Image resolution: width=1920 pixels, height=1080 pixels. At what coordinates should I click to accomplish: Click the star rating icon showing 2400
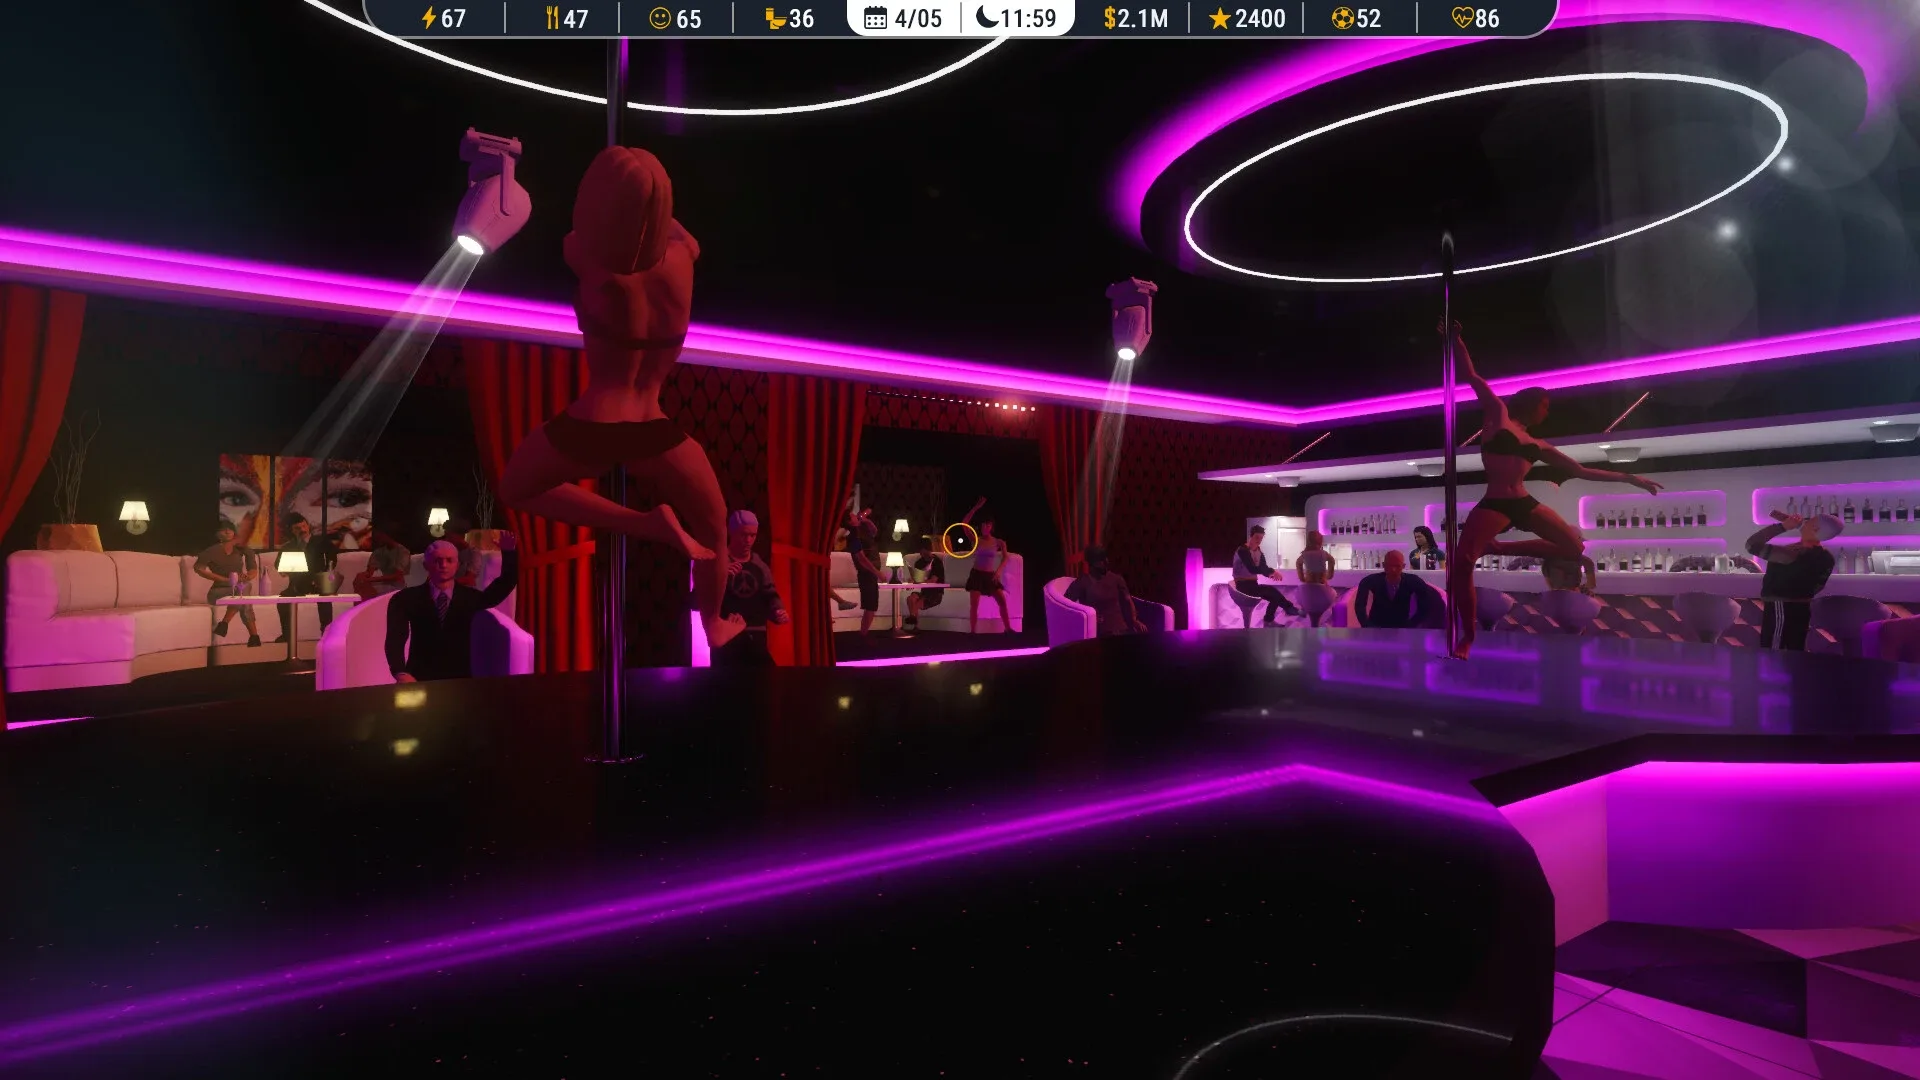1220,18
